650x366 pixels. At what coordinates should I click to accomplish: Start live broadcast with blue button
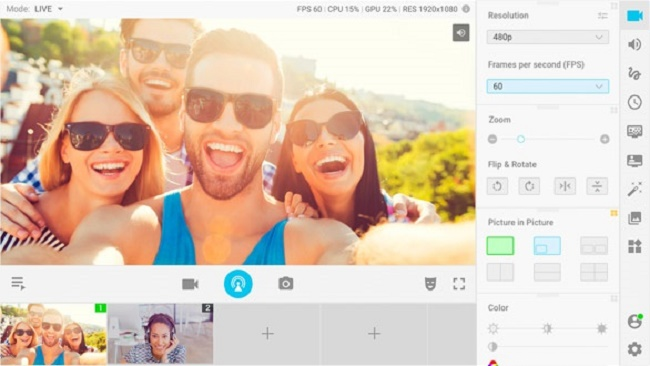click(x=238, y=284)
